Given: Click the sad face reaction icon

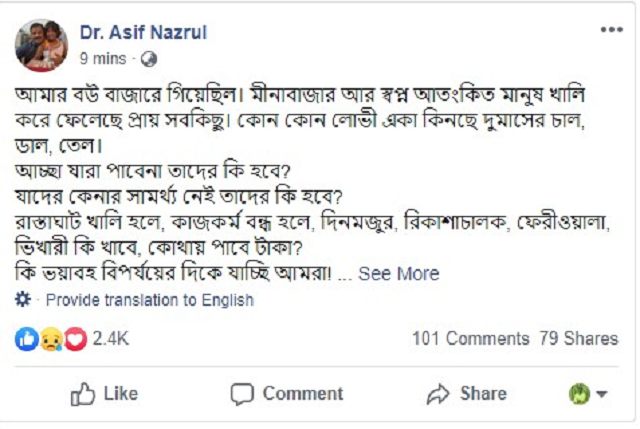Looking at the screenshot, I should pos(48,339).
